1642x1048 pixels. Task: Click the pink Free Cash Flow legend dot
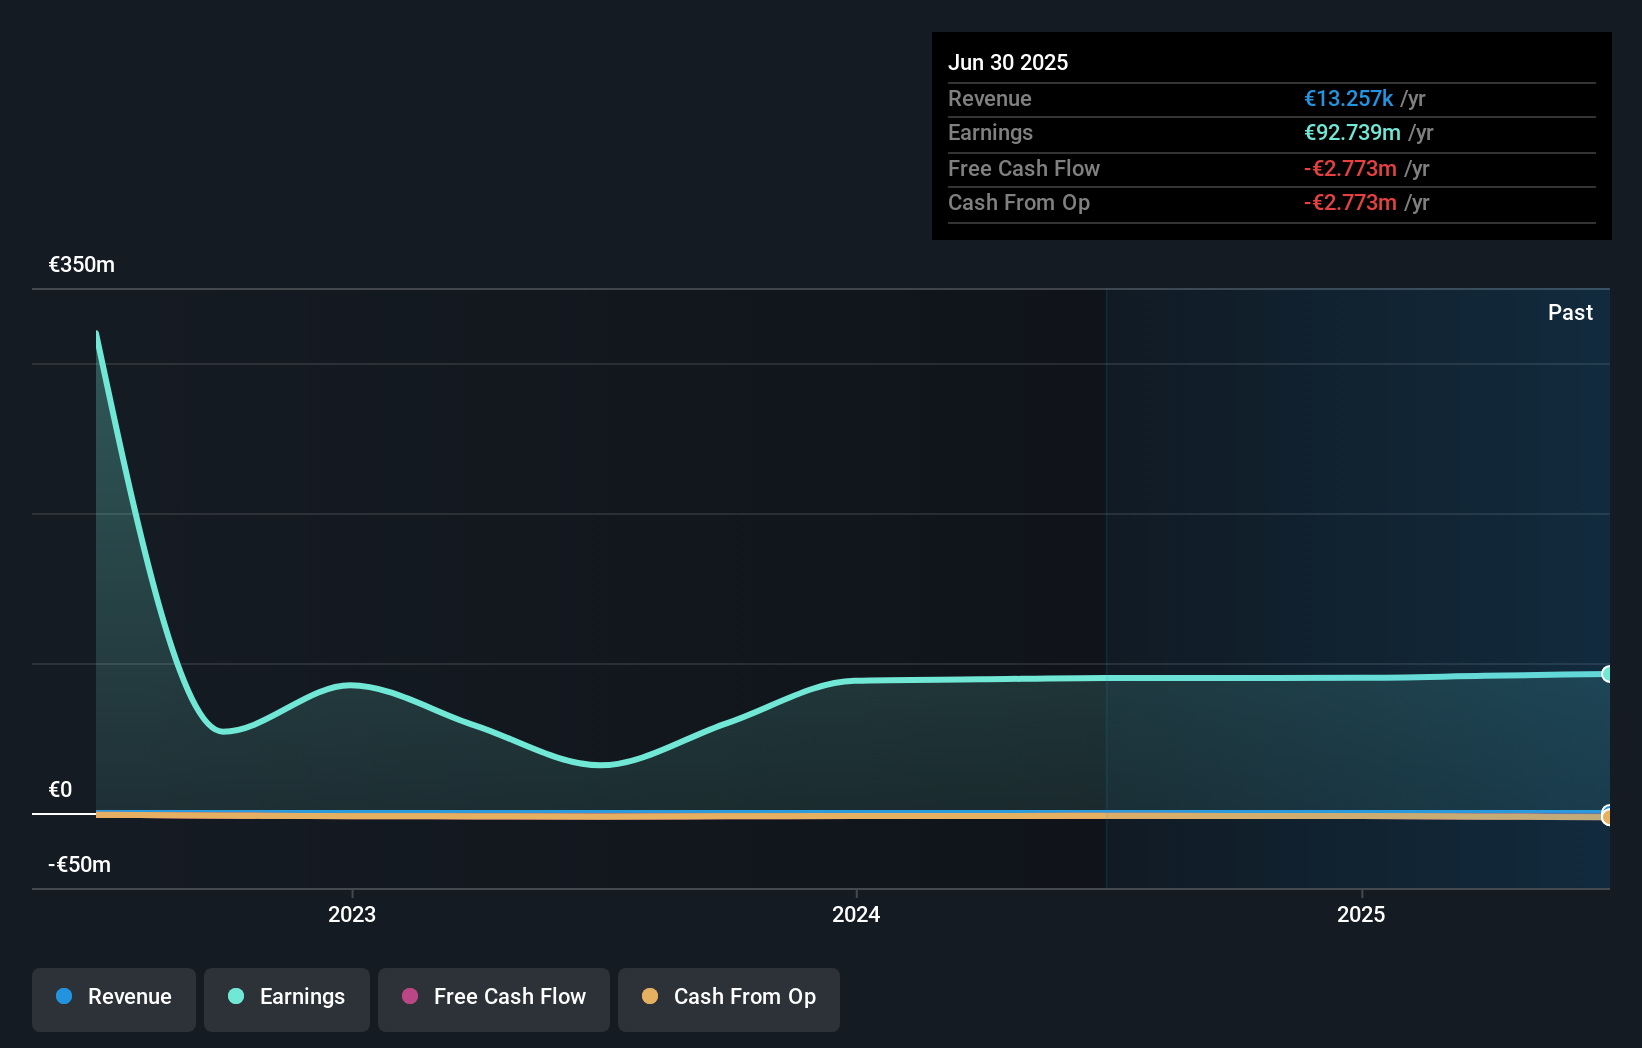(410, 996)
